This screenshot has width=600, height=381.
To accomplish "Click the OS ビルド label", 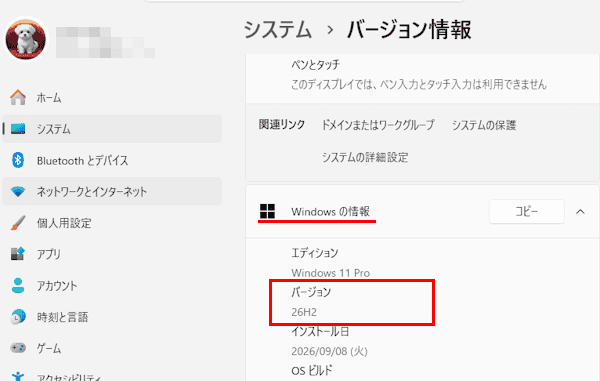I will 311,370.
